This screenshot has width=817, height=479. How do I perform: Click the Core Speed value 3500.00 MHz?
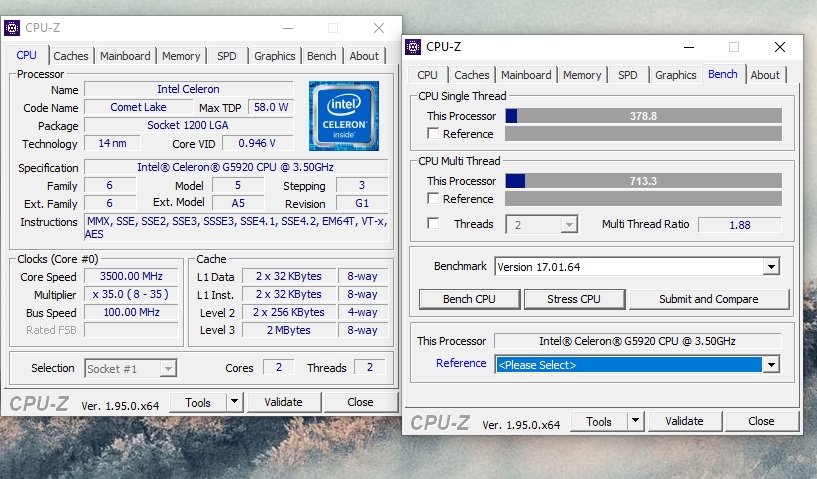coord(131,276)
